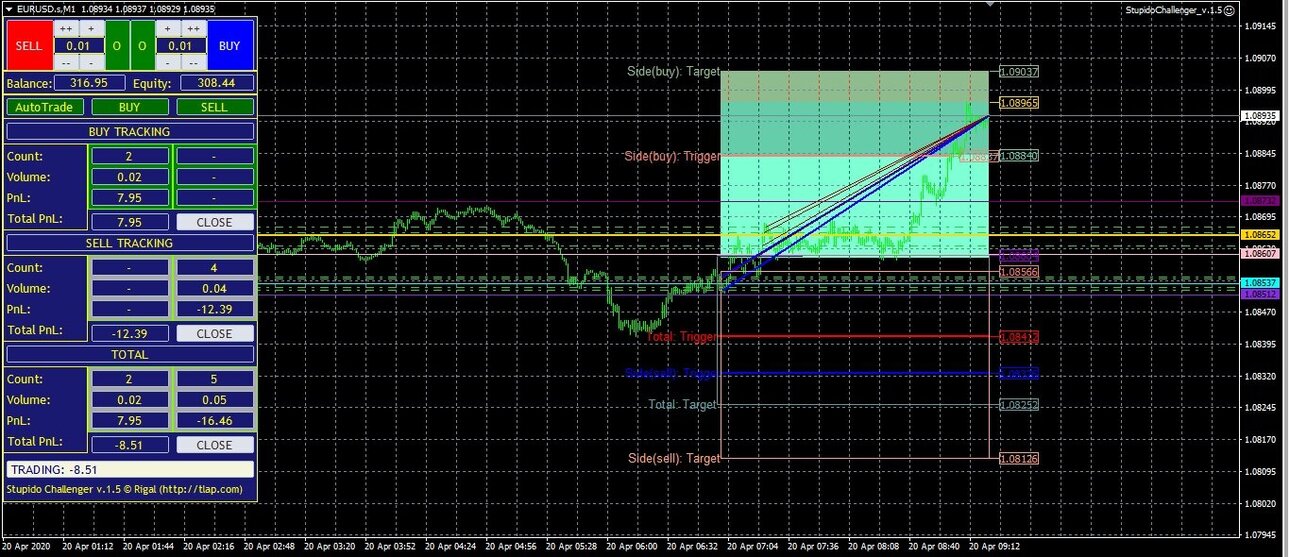Click the Side(sell): Target chart label
This screenshot has height=557, width=1290.
click(674, 458)
